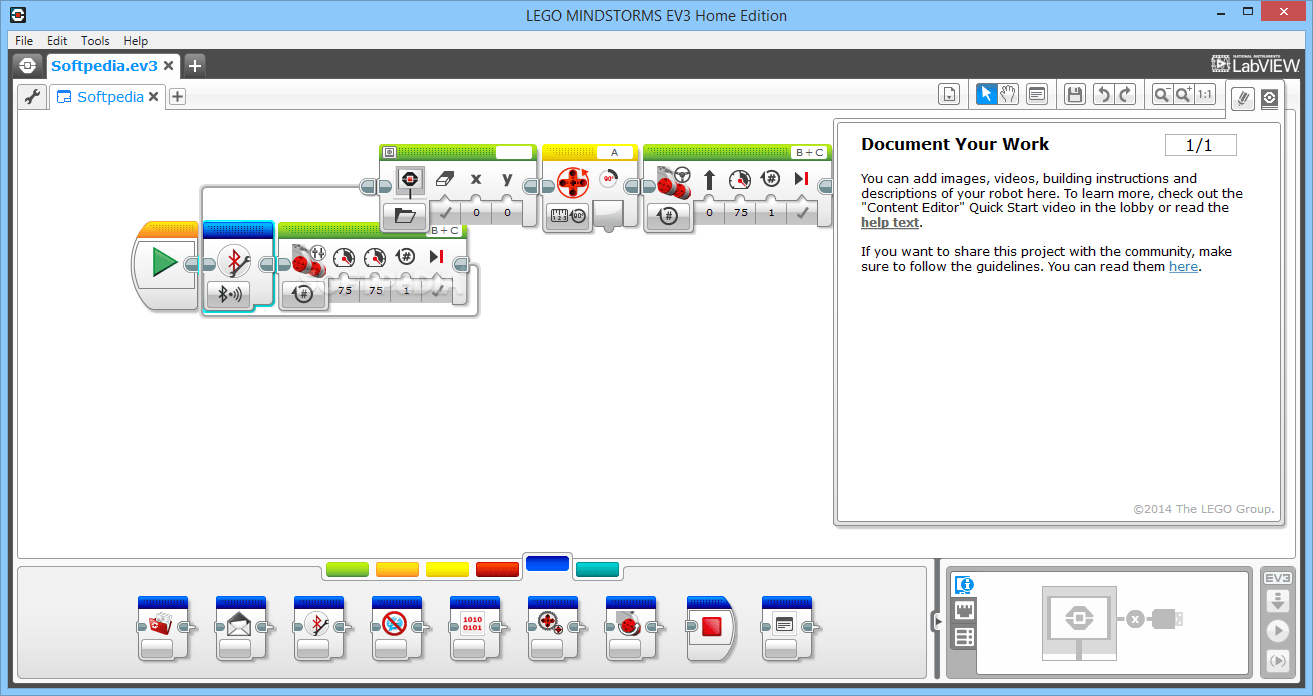The height and width of the screenshot is (696, 1313).
Task: Undo the last action
Action: point(1103,94)
